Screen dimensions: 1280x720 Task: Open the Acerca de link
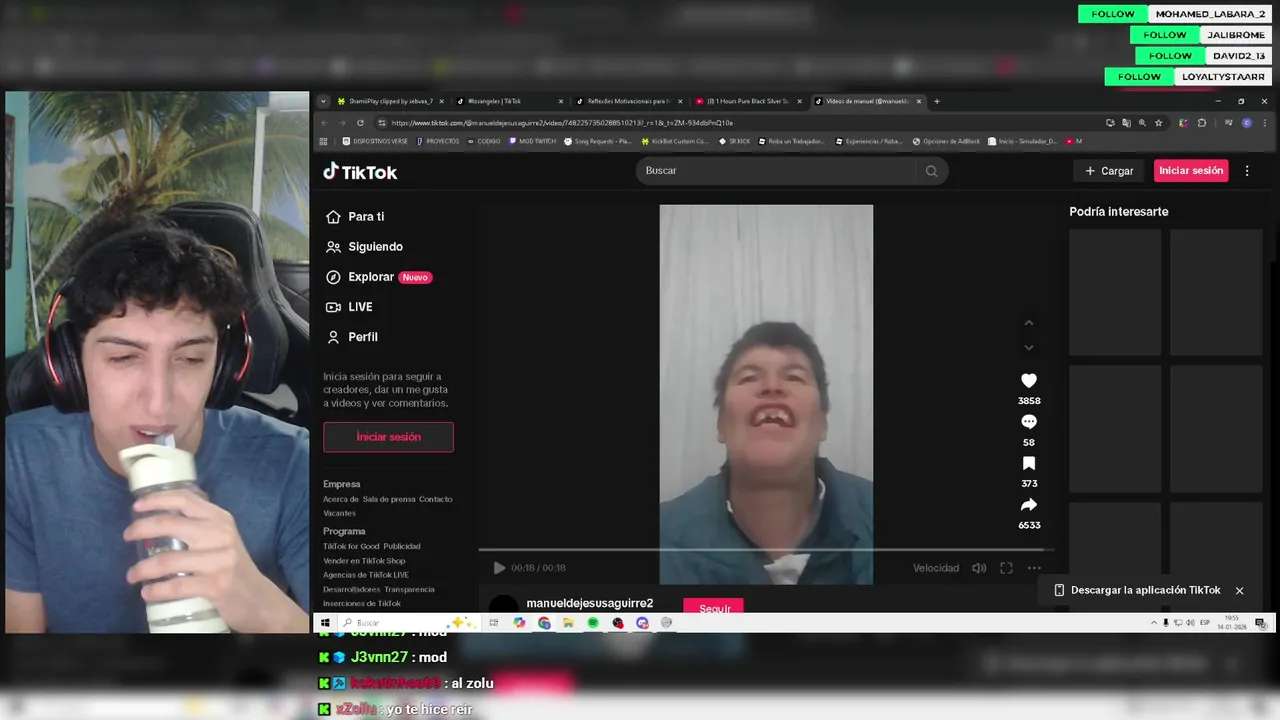click(341, 499)
